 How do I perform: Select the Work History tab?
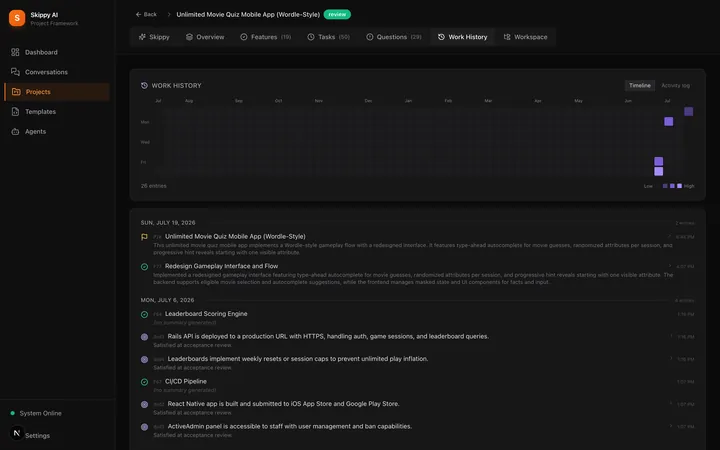462,37
